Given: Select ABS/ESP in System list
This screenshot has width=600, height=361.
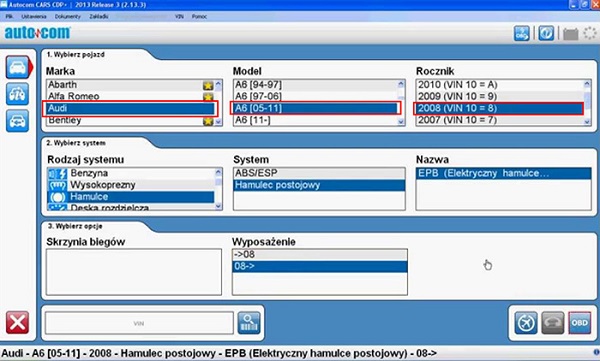Looking at the screenshot, I should (319, 173).
